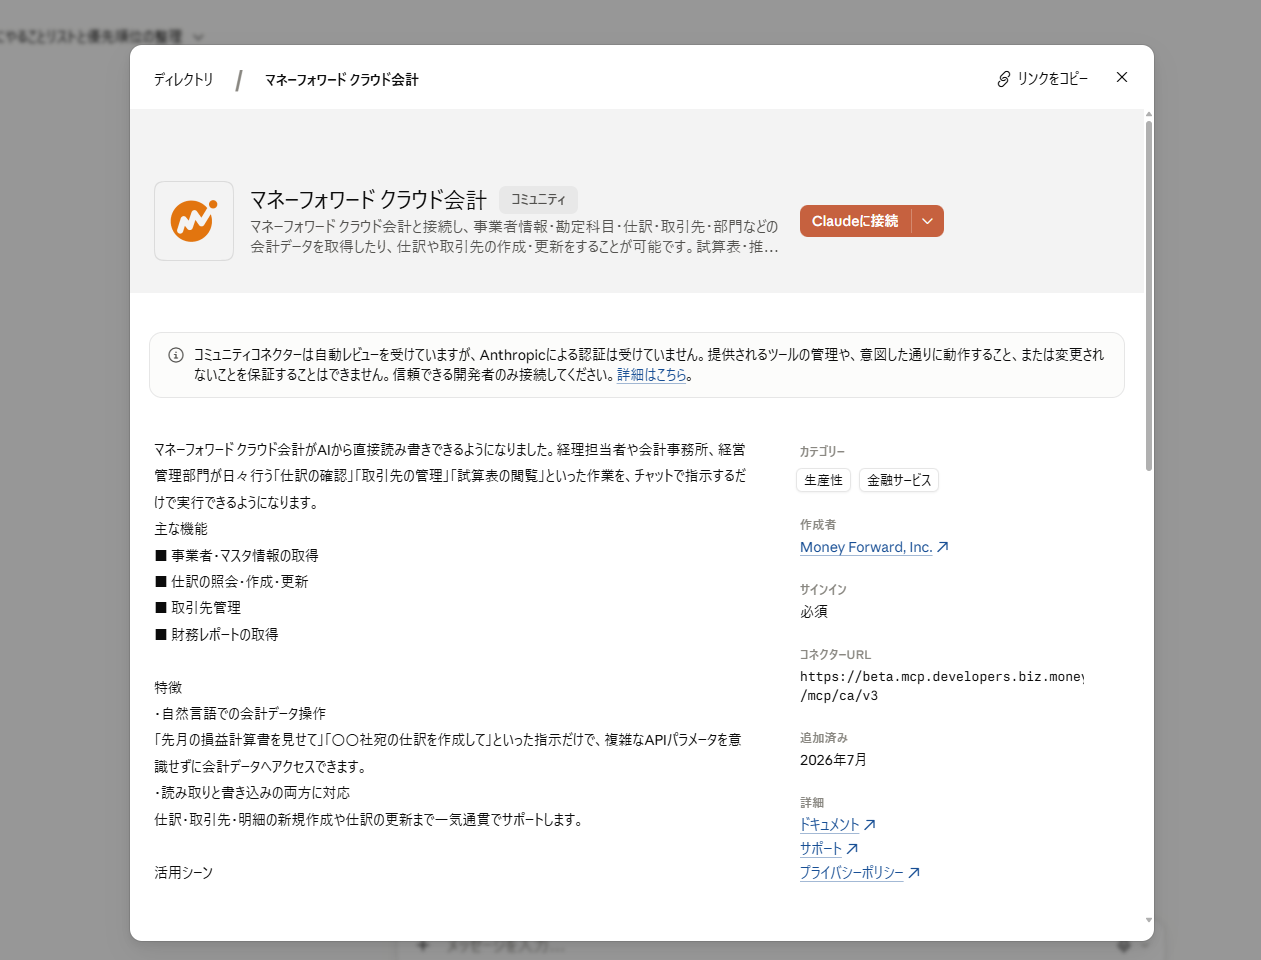The width and height of the screenshot is (1261, 960).
Task: Click the 2026年7月 added date text
Action: click(833, 760)
